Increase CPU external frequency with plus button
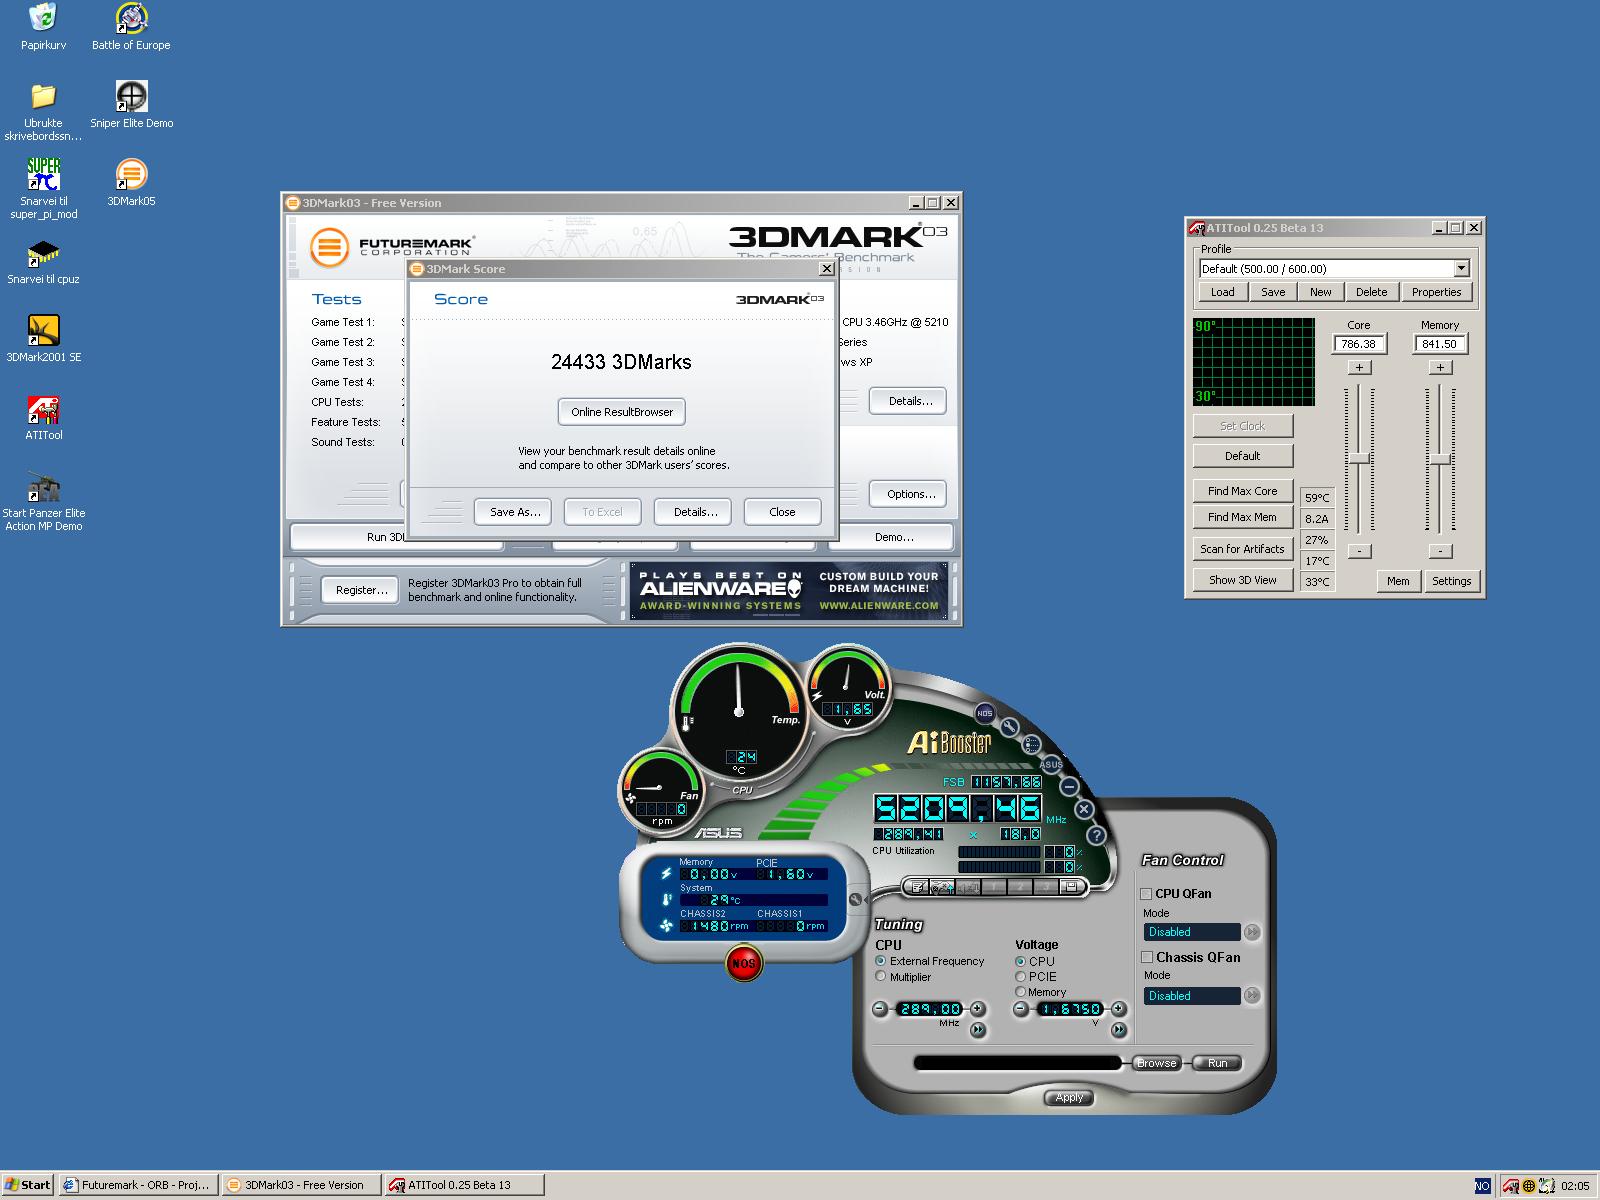This screenshot has width=1600, height=1200. pos(977,1009)
